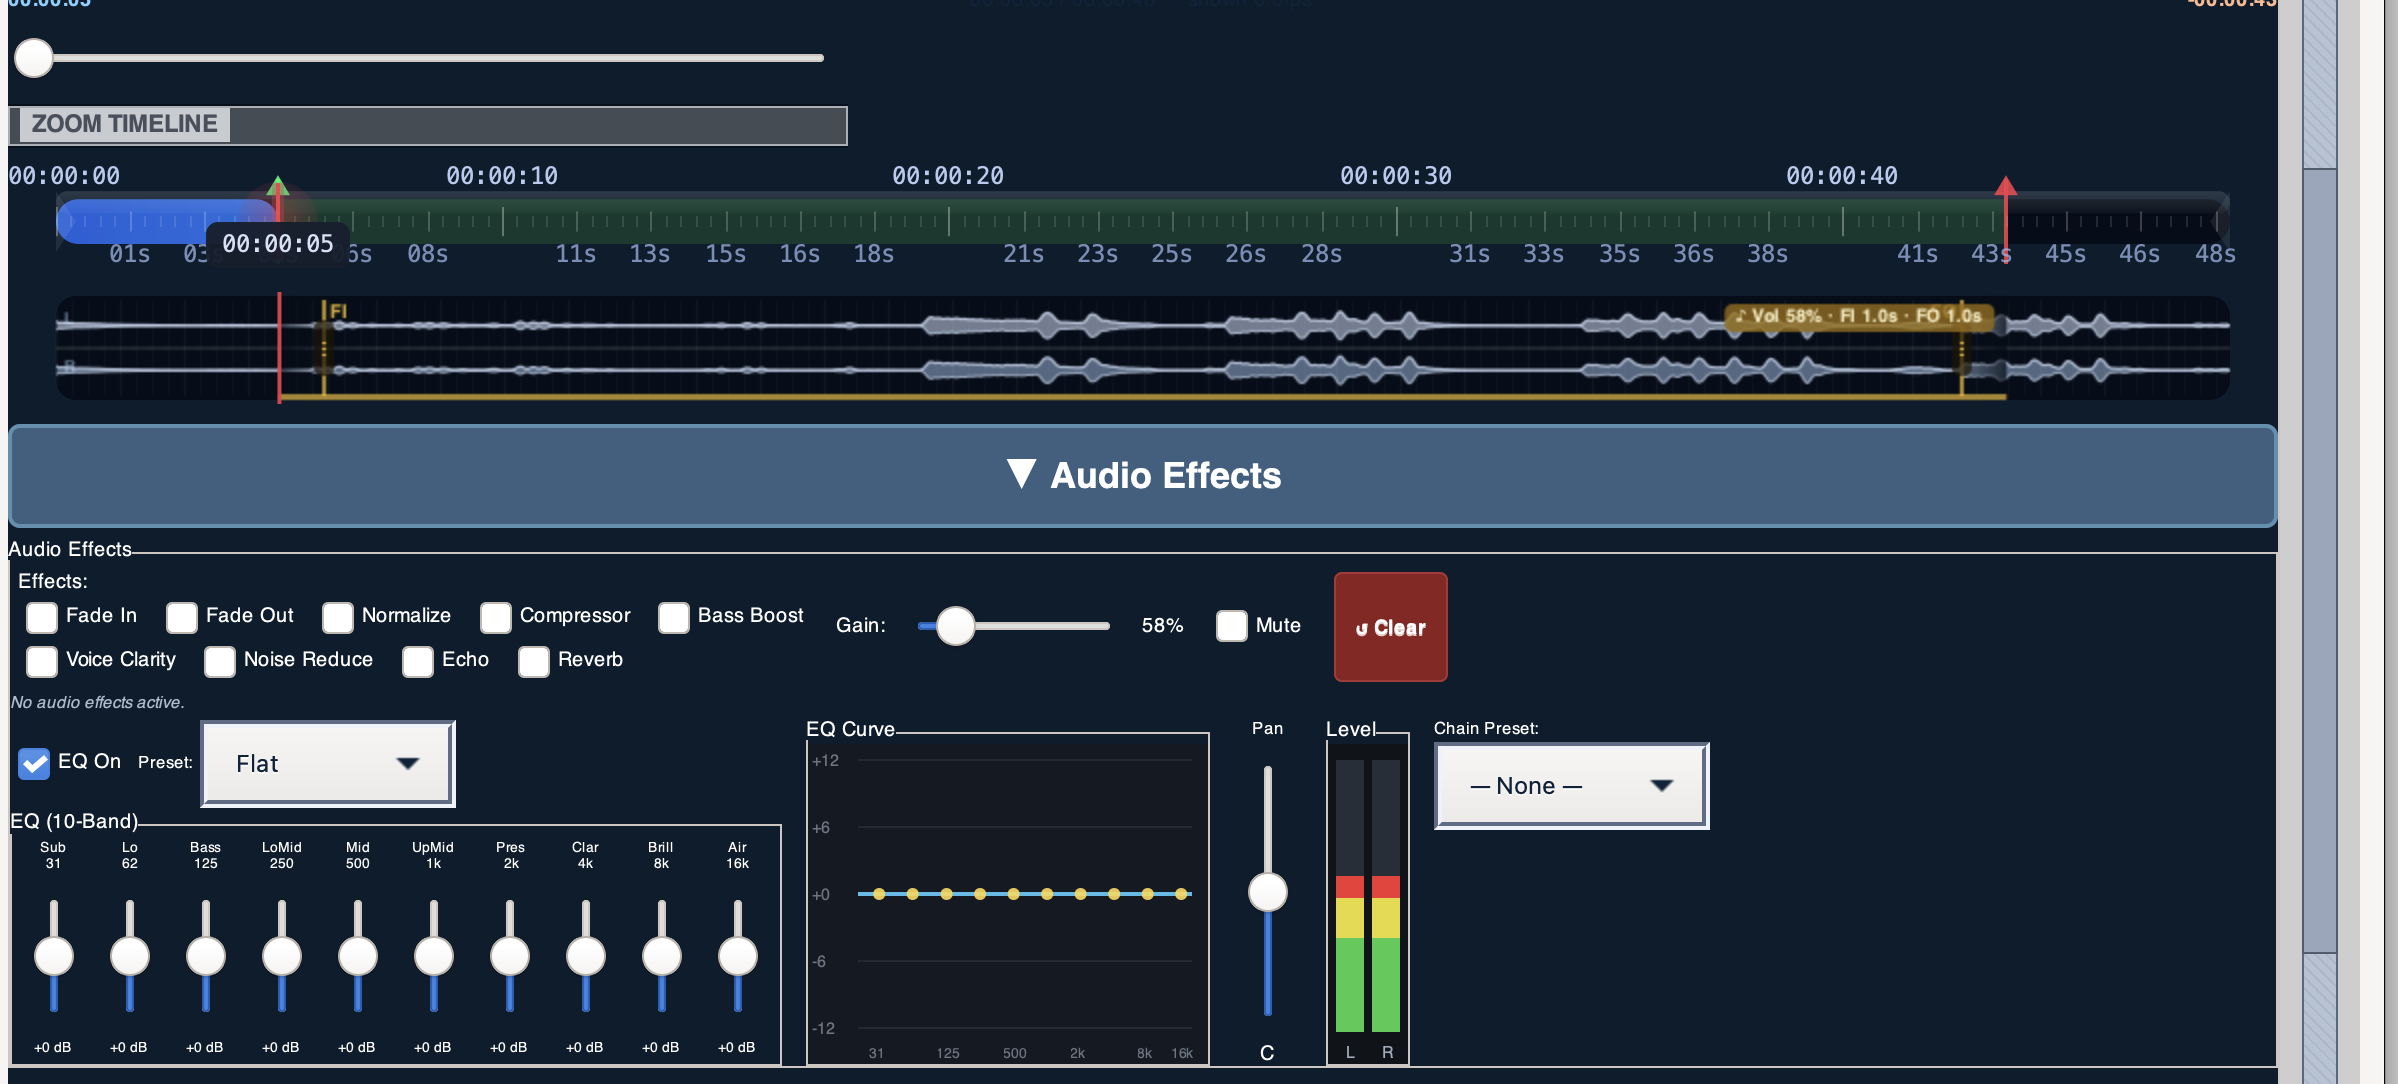The height and width of the screenshot is (1084, 2398).
Task: Collapse the Audio Effects panel
Action: pos(1143,477)
